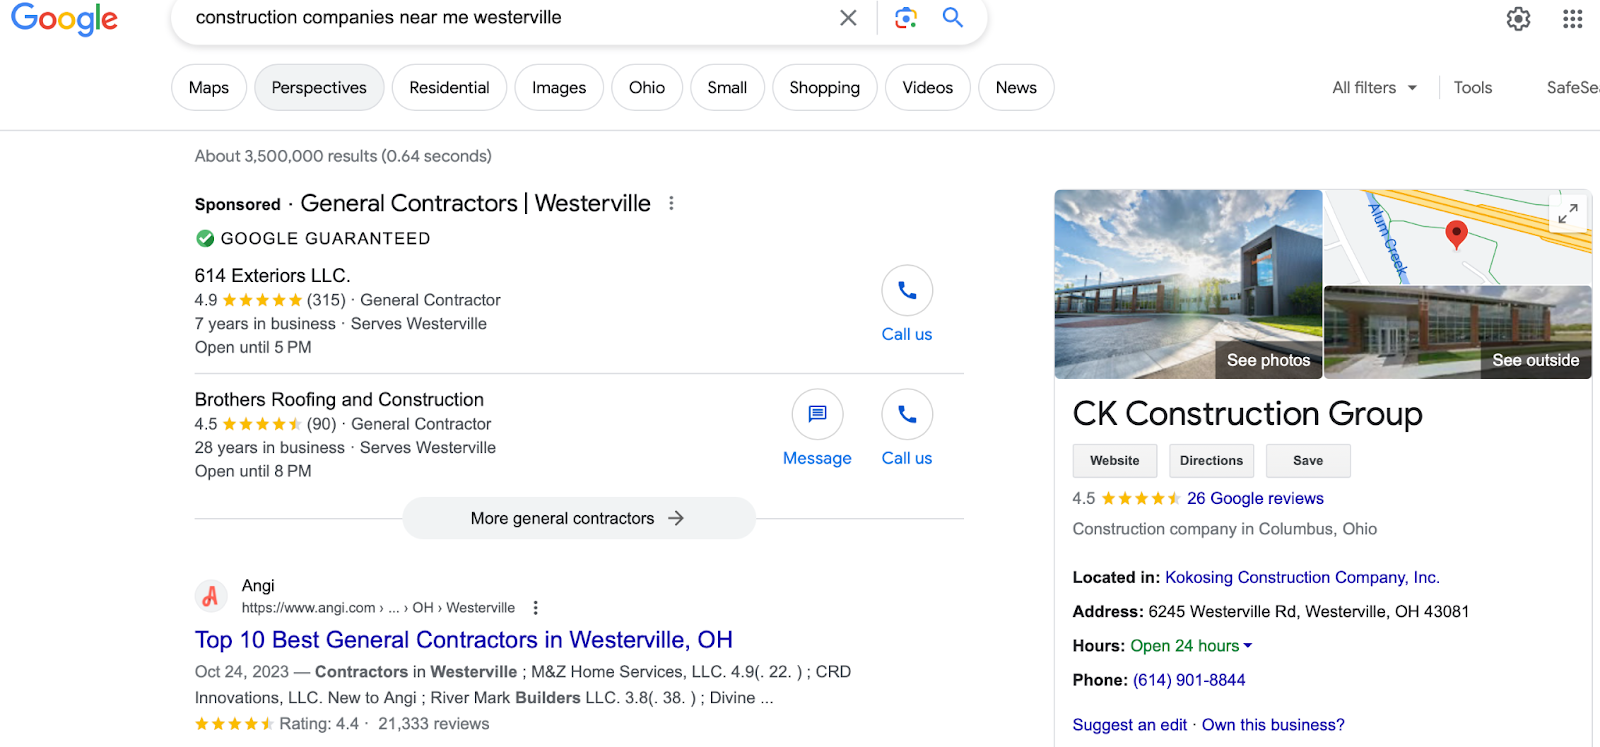Show more general contractors
1600x747 pixels.
(578, 518)
